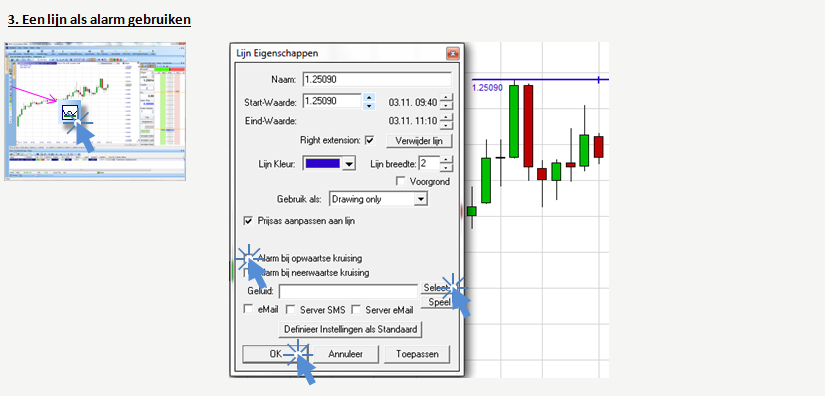
Task: Click heading '3. Een lijn als alarm gebruiken'
Action: pos(99,20)
